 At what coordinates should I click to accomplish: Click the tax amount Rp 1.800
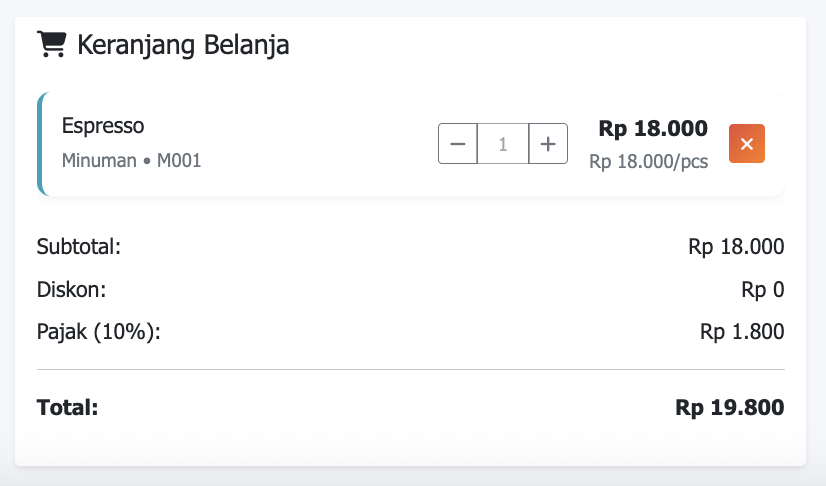tap(742, 332)
